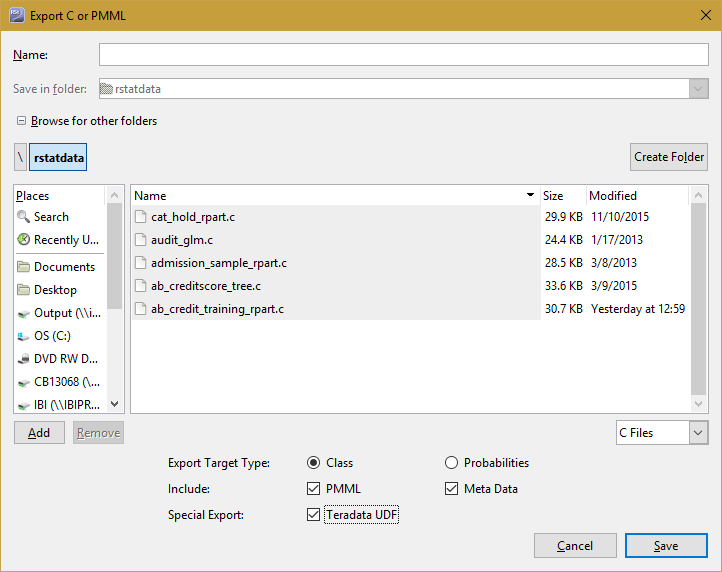This screenshot has height=572, width=722.
Task: Click the Yesterday at 12:59 modified cell
Action: pyautogui.click(x=638, y=309)
